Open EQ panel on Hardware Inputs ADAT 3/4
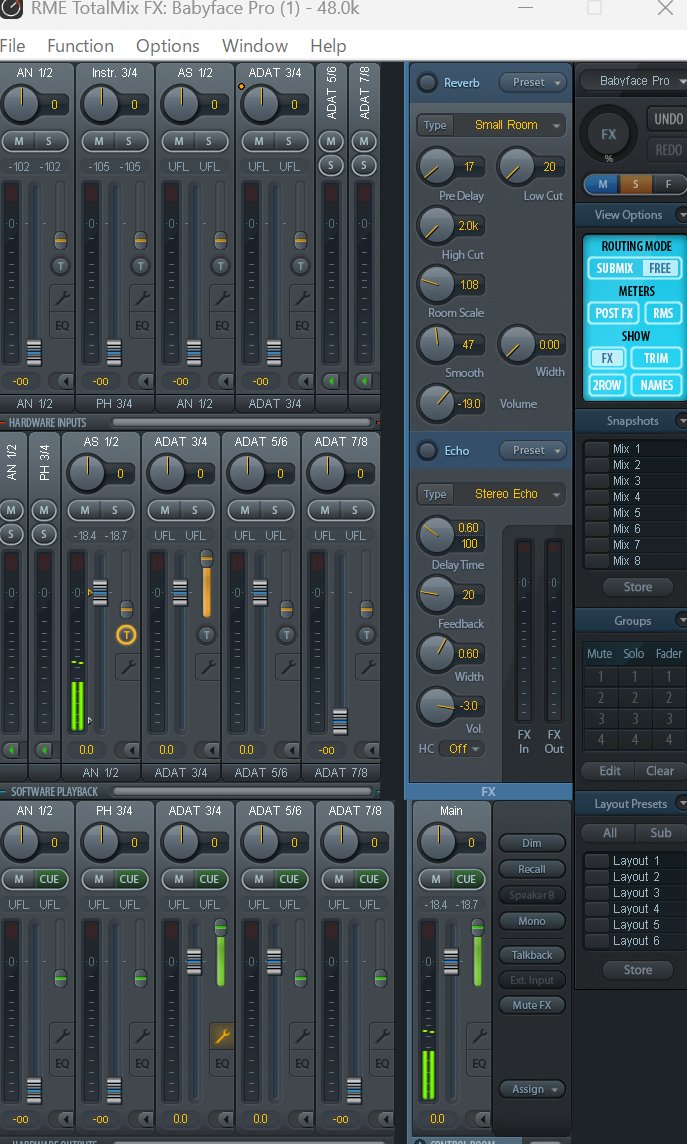Viewport: 687px width, 1144px height. coord(302,325)
